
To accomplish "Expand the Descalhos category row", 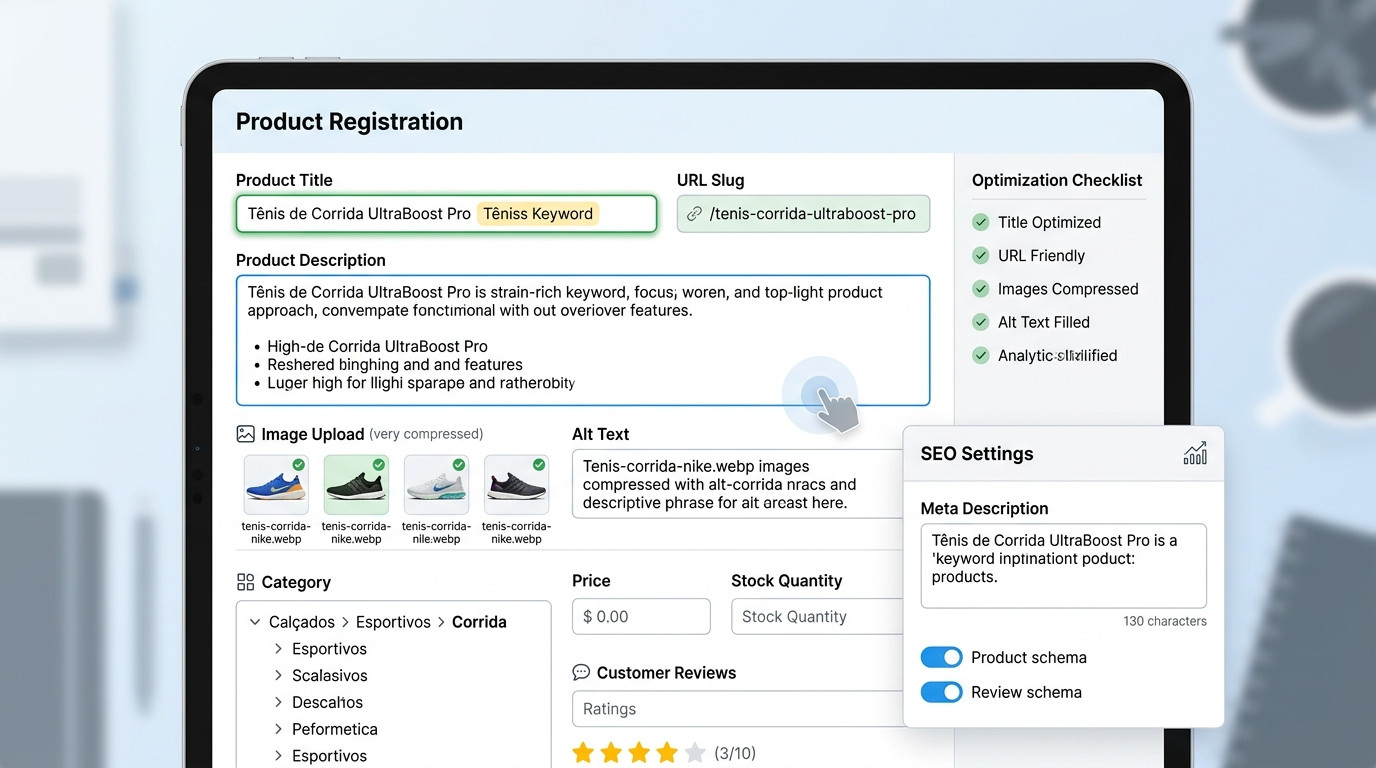I will [x=278, y=703].
